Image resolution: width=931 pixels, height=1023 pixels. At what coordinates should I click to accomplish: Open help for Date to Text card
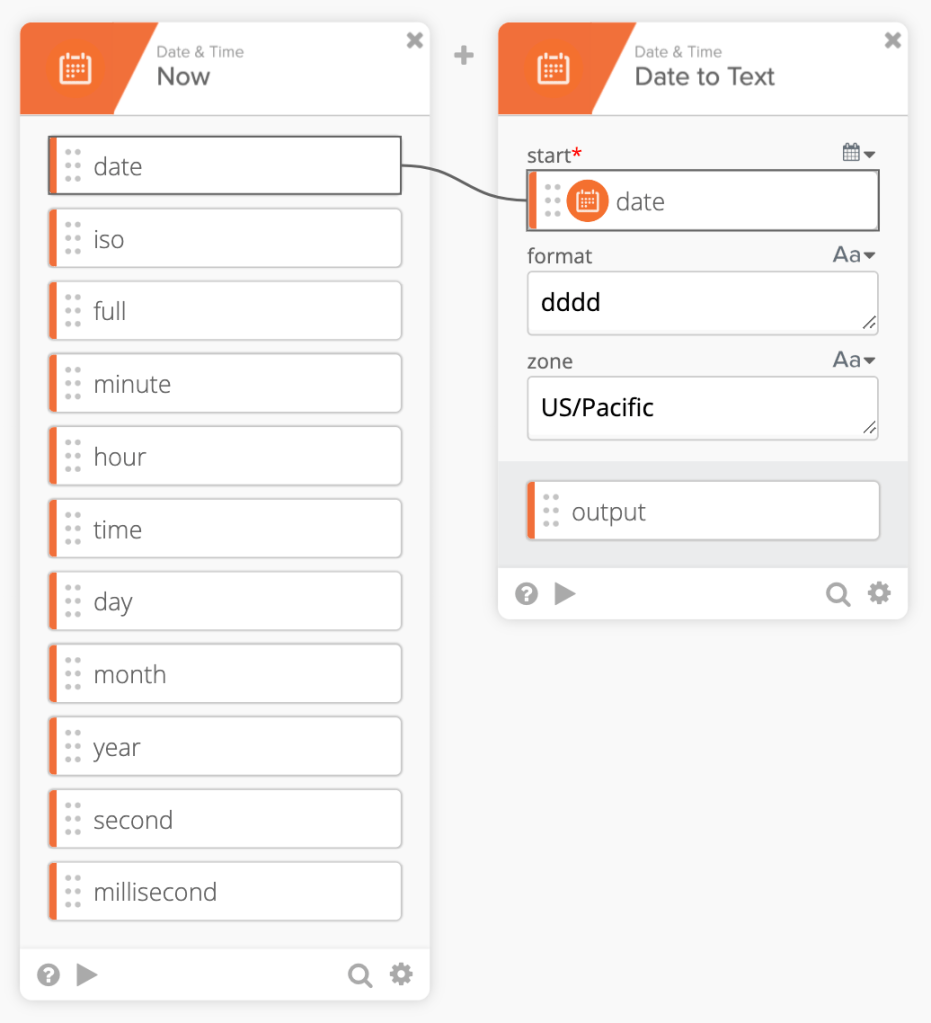tap(526, 595)
